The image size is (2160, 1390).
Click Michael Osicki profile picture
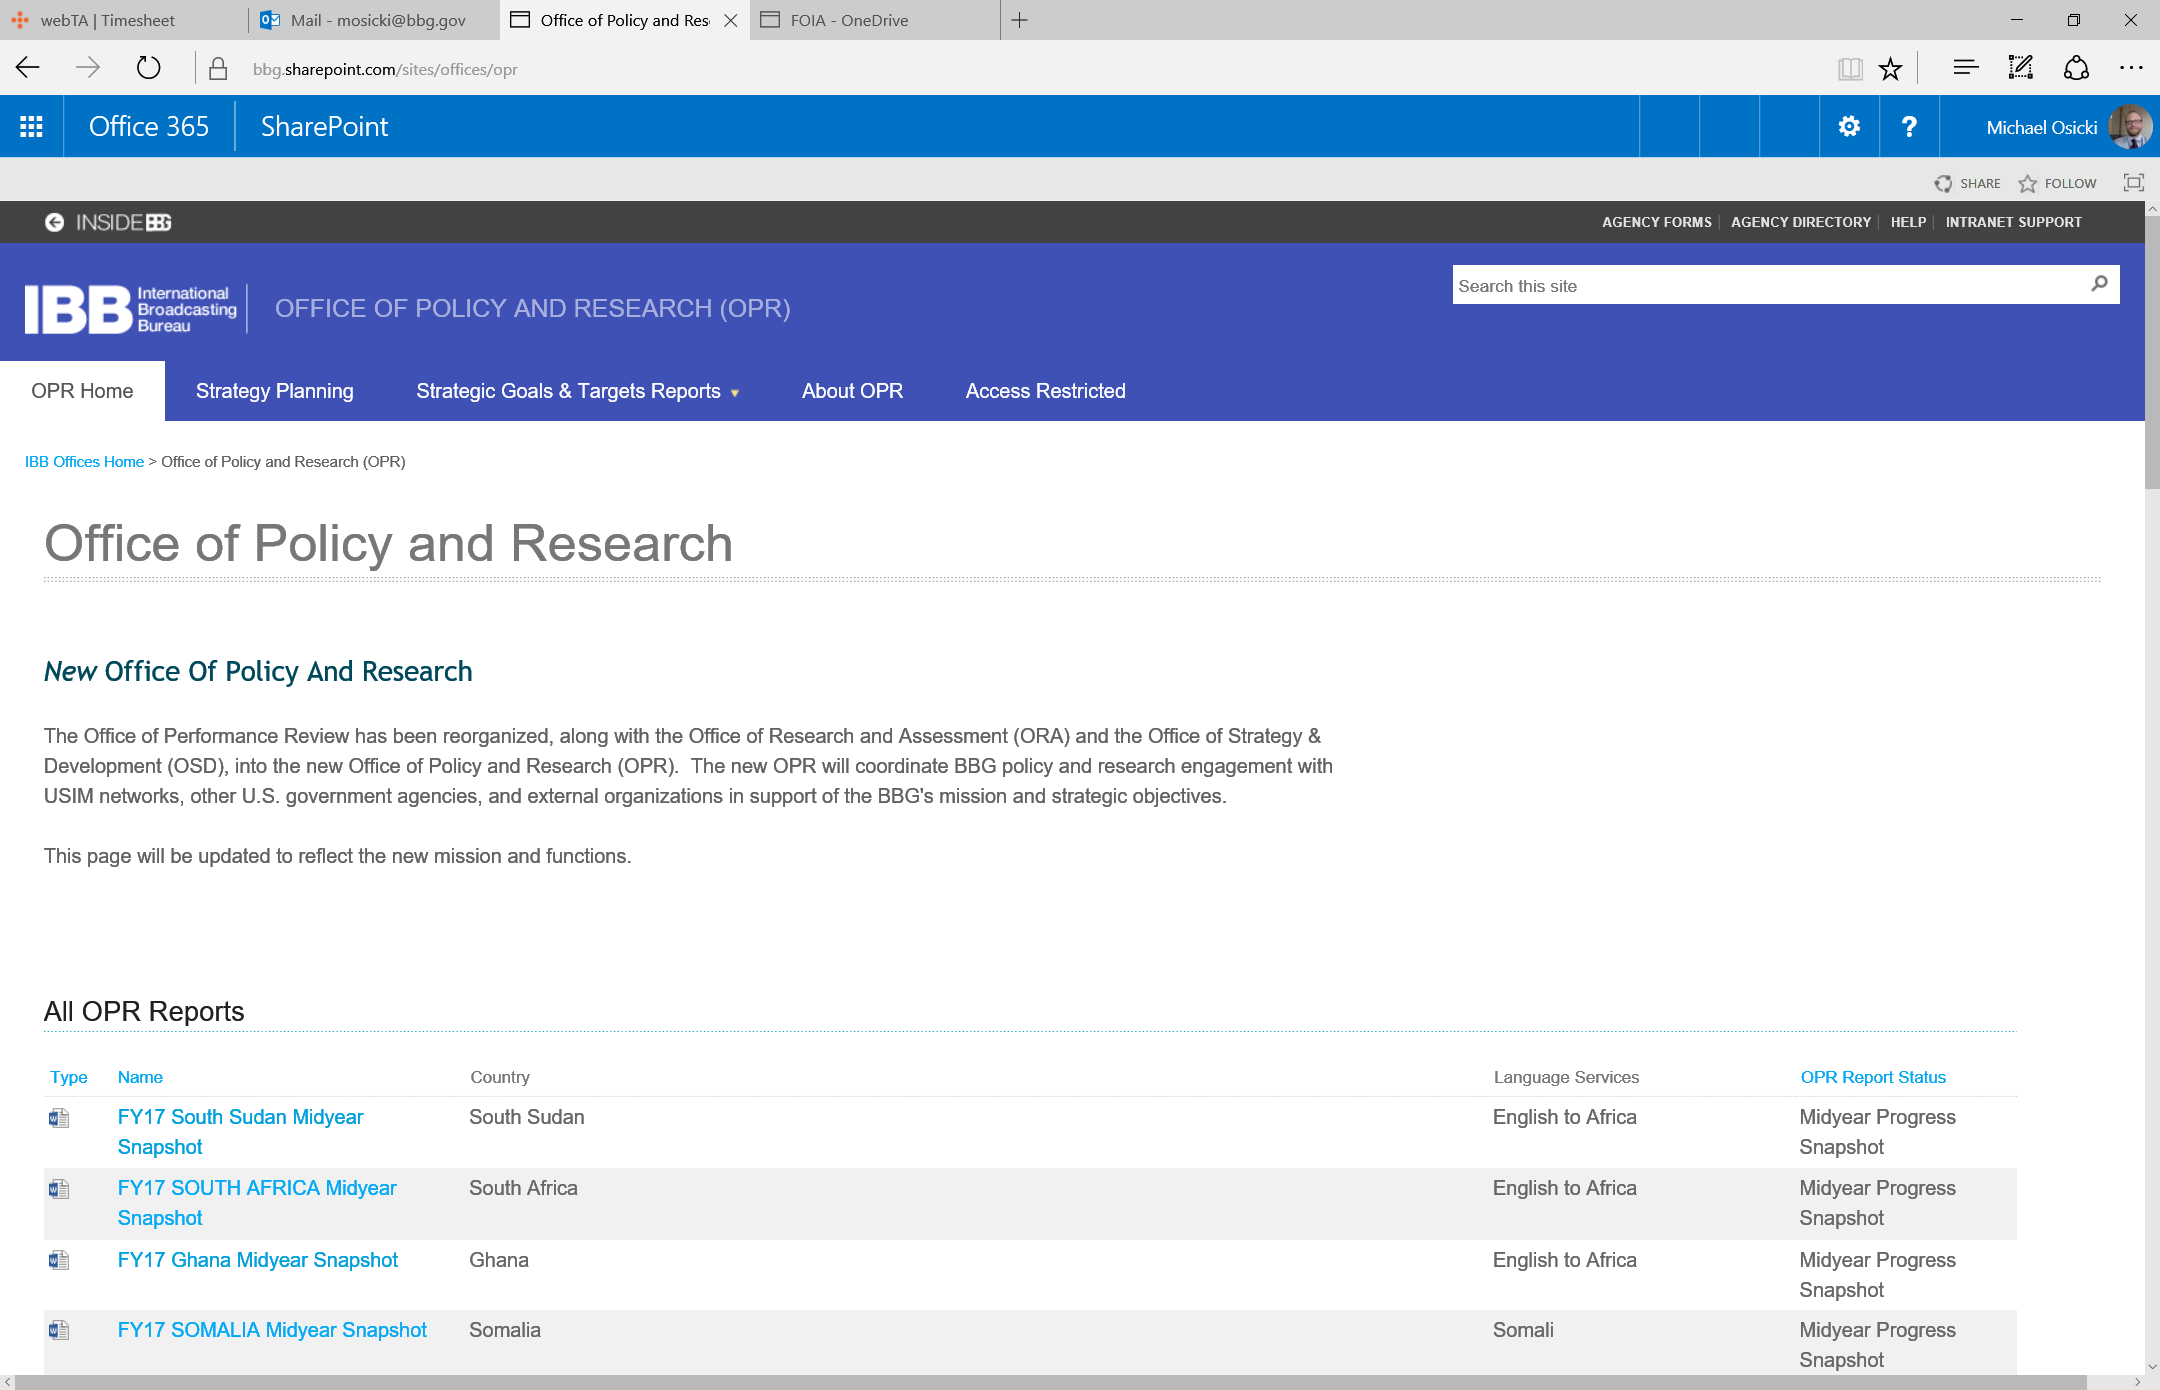(x=2129, y=127)
